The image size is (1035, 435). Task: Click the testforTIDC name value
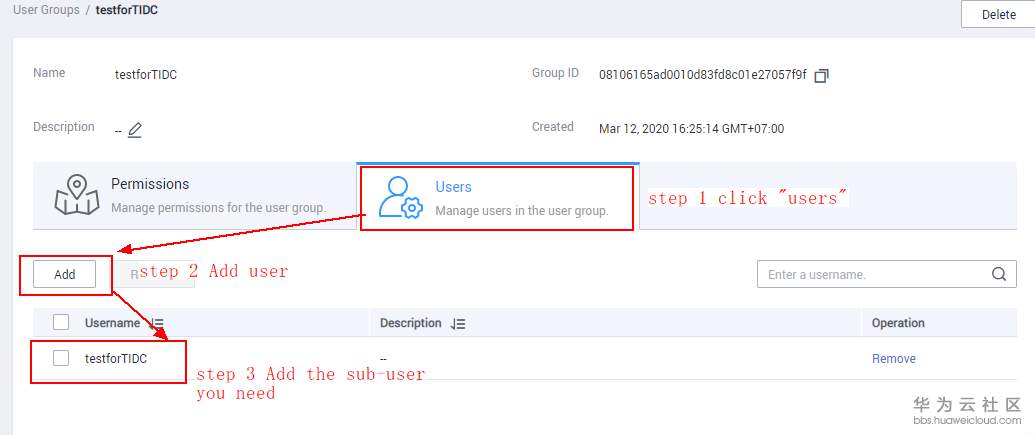click(x=146, y=75)
